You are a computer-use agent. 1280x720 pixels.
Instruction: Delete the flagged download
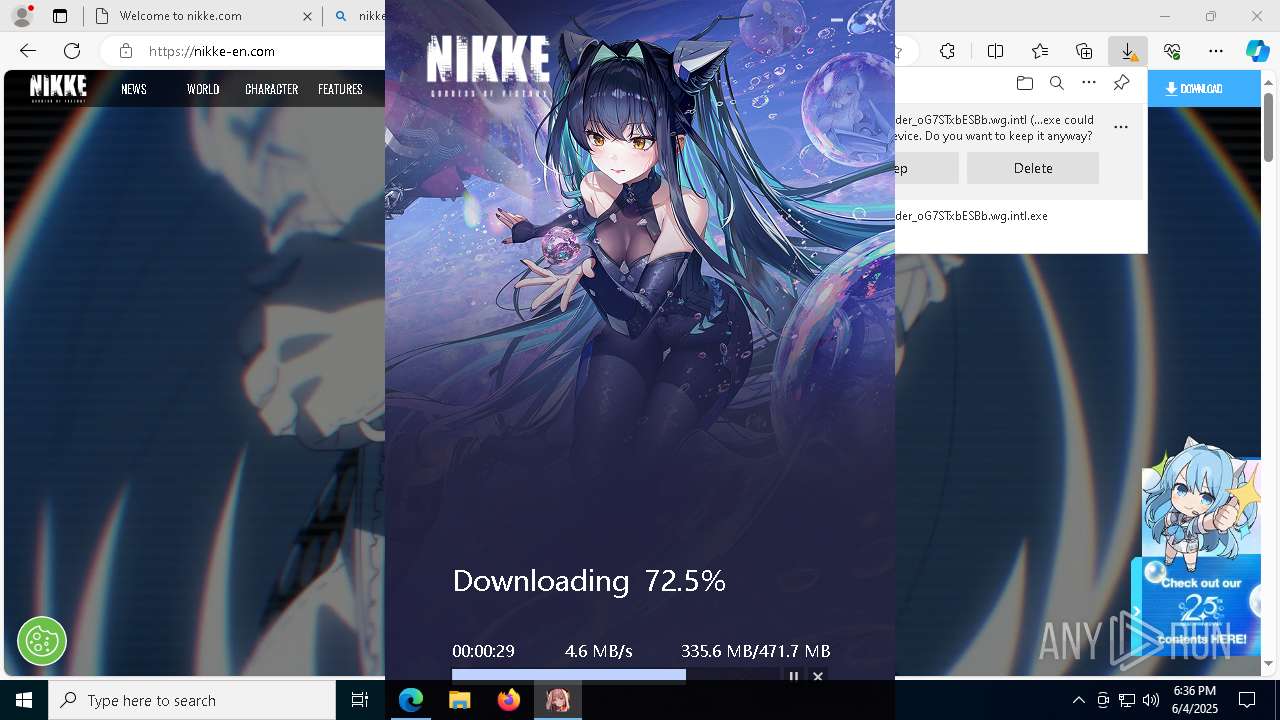pyautogui.click(x=1033, y=168)
